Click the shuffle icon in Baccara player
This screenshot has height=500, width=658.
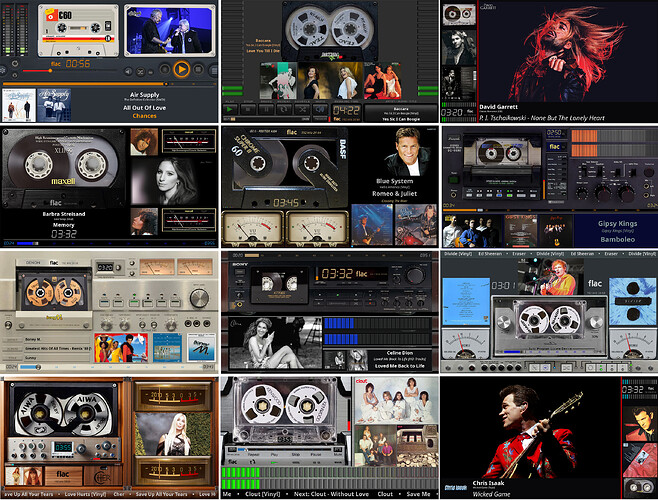302,109
